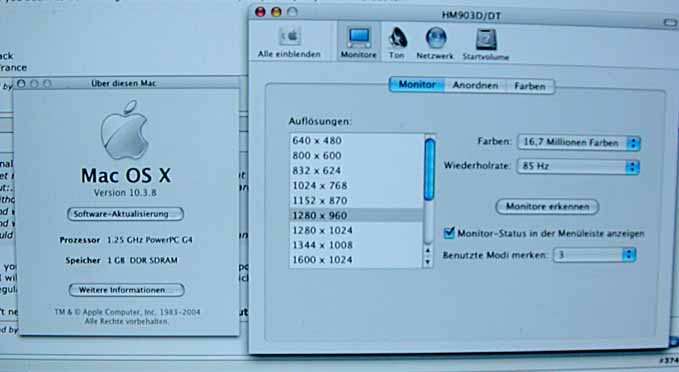Click the resolution list scrollbar thumb
This screenshot has width=679, height=372.
(x=429, y=170)
